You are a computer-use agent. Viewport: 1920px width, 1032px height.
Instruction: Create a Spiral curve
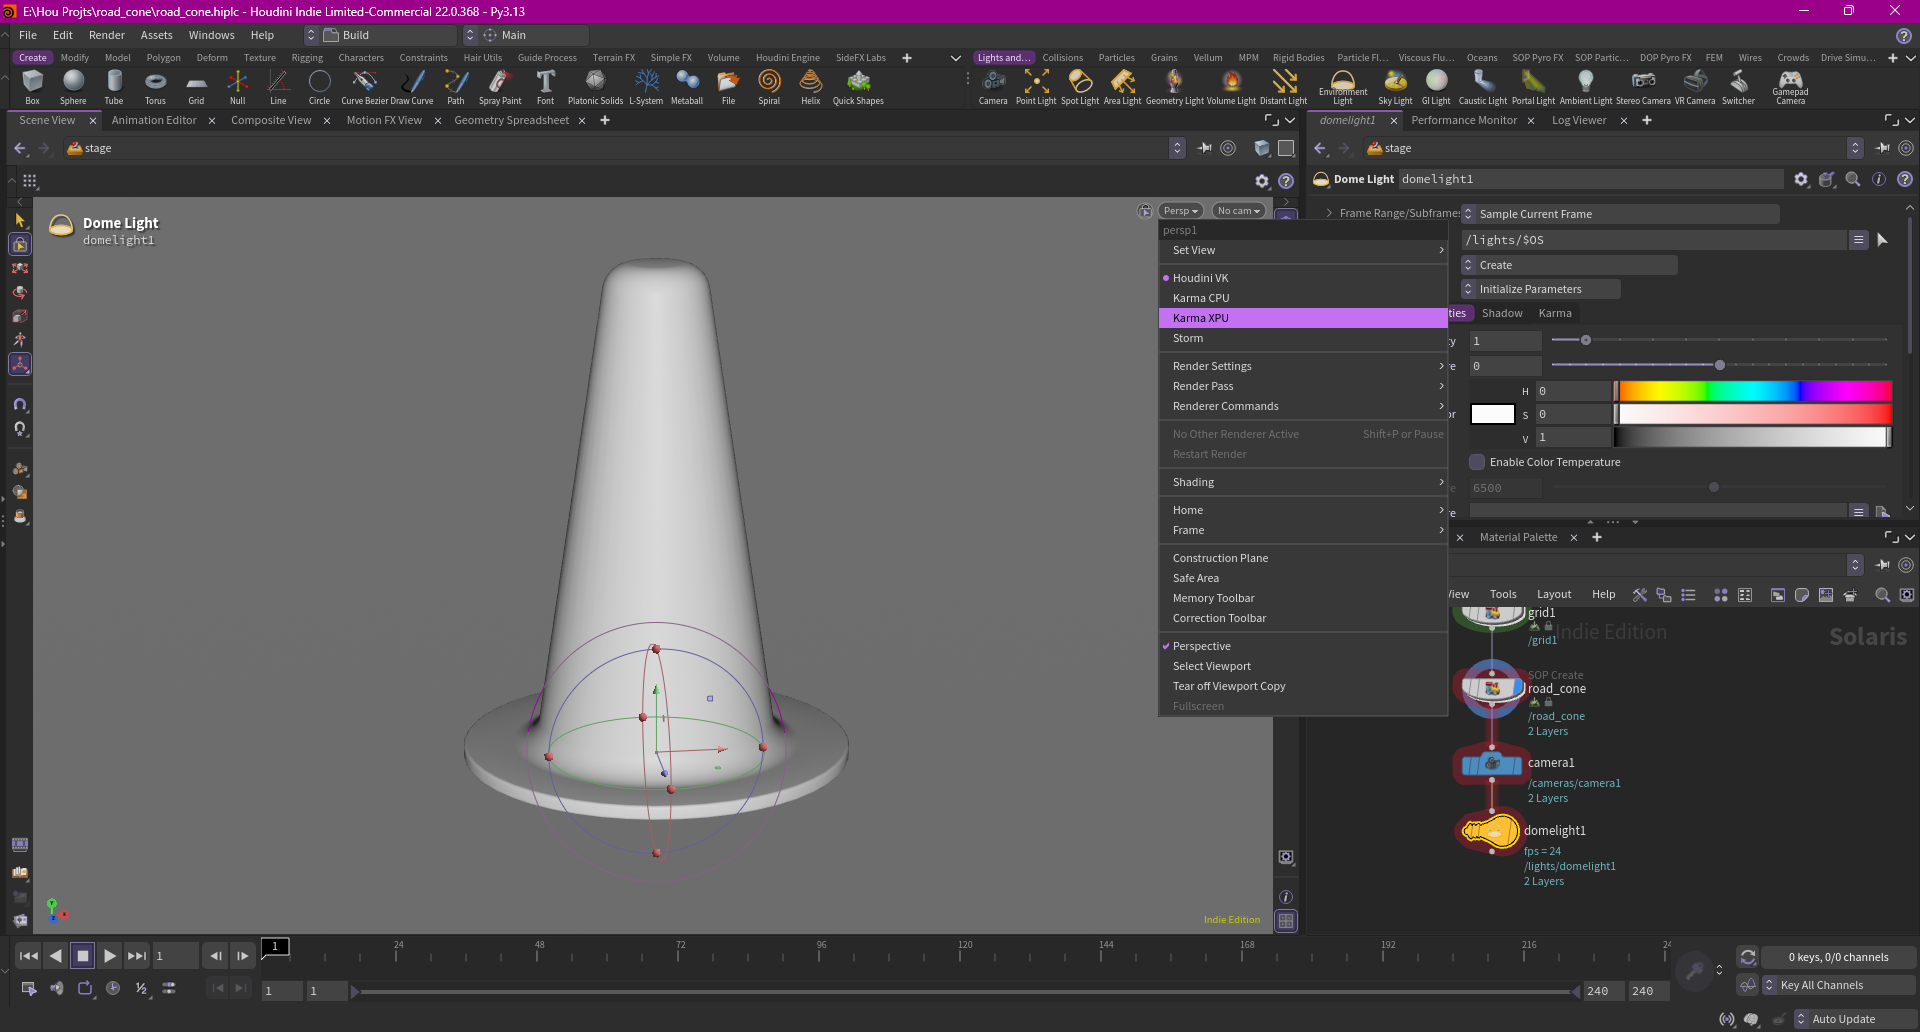pyautogui.click(x=769, y=87)
